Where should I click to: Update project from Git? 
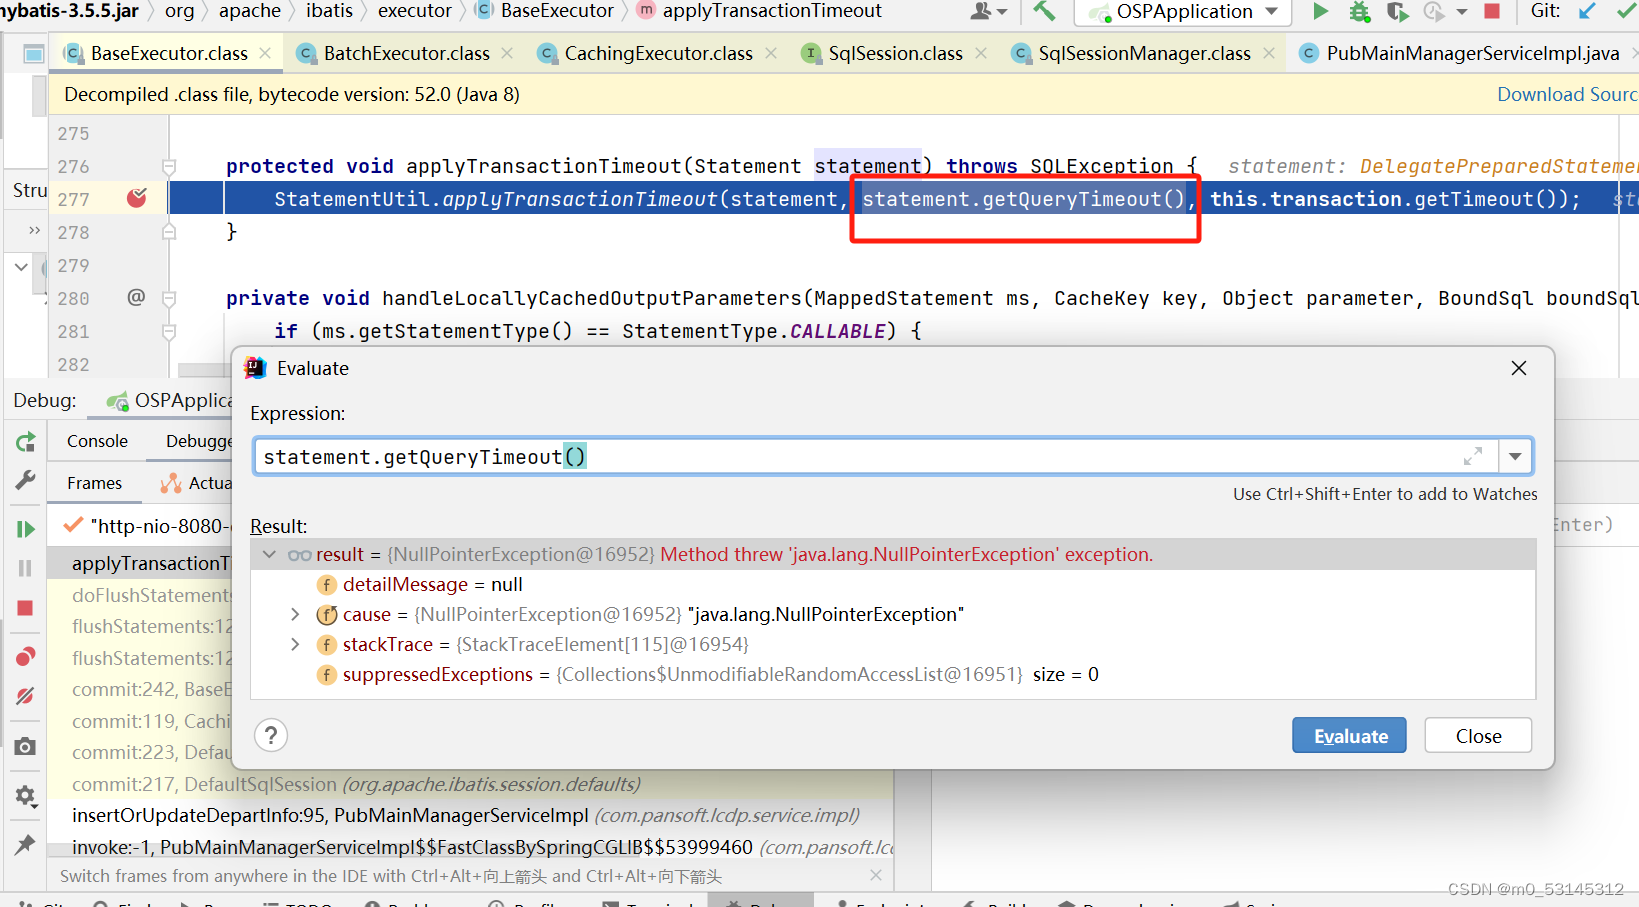click(x=1587, y=12)
